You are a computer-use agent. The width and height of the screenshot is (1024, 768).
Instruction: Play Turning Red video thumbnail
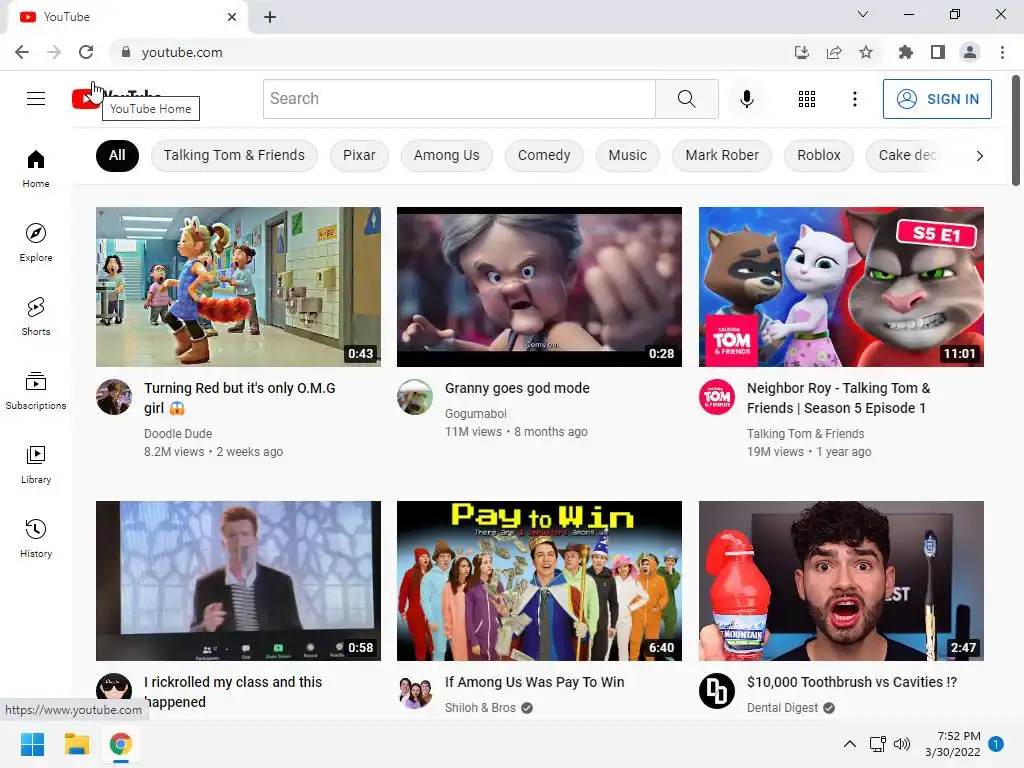click(238, 287)
